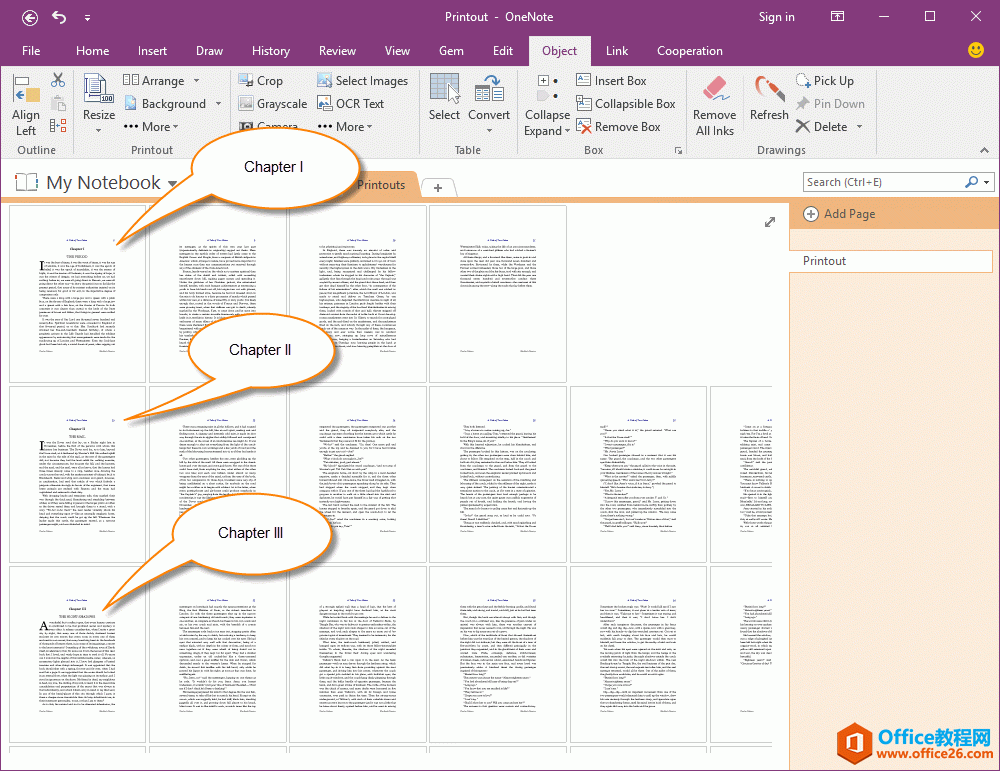The height and width of the screenshot is (771, 1000).
Task: Click the Crop tool
Action: (x=260, y=81)
